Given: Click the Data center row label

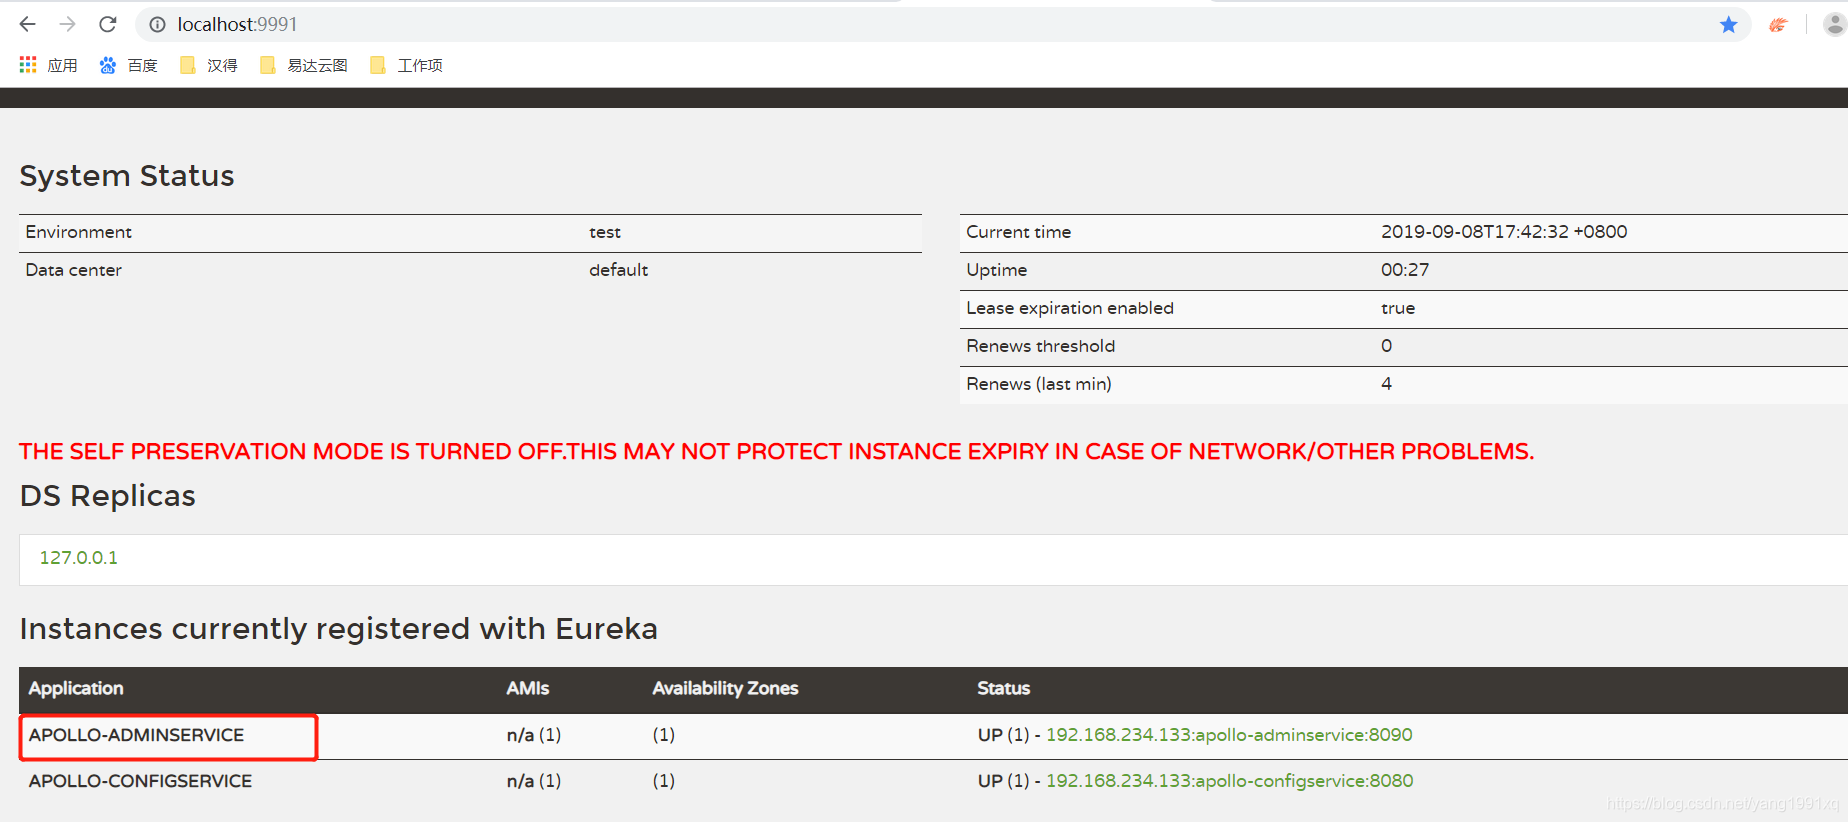Looking at the screenshot, I should tap(74, 270).
